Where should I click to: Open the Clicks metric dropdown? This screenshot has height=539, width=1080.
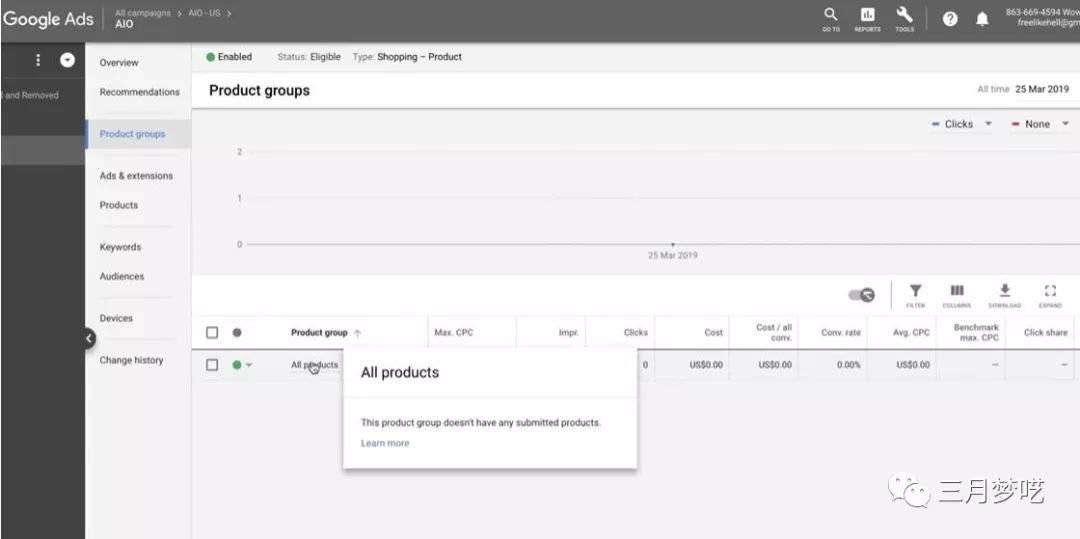click(961, 124)
